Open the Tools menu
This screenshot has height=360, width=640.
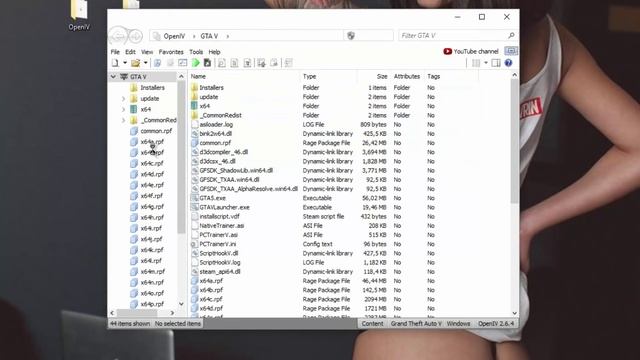[196, 52]
